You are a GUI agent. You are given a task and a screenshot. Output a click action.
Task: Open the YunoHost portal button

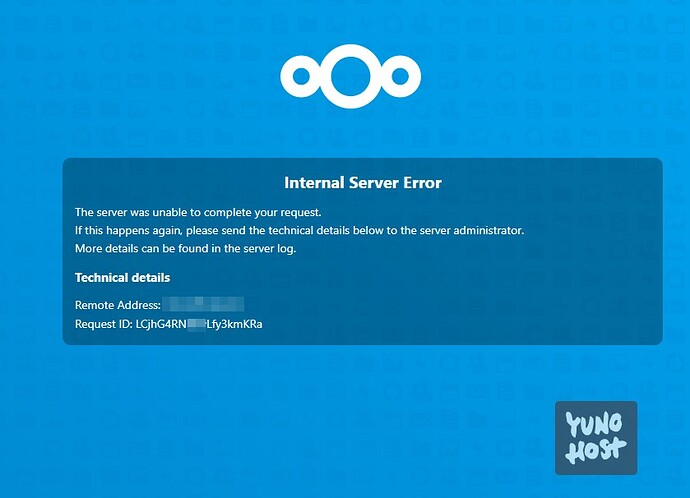596,438
